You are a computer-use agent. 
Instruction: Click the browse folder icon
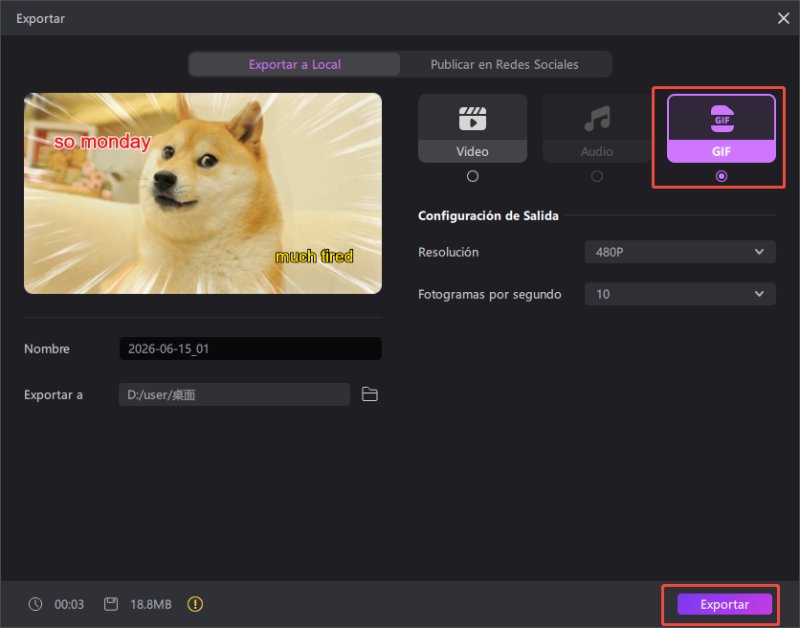369,394
